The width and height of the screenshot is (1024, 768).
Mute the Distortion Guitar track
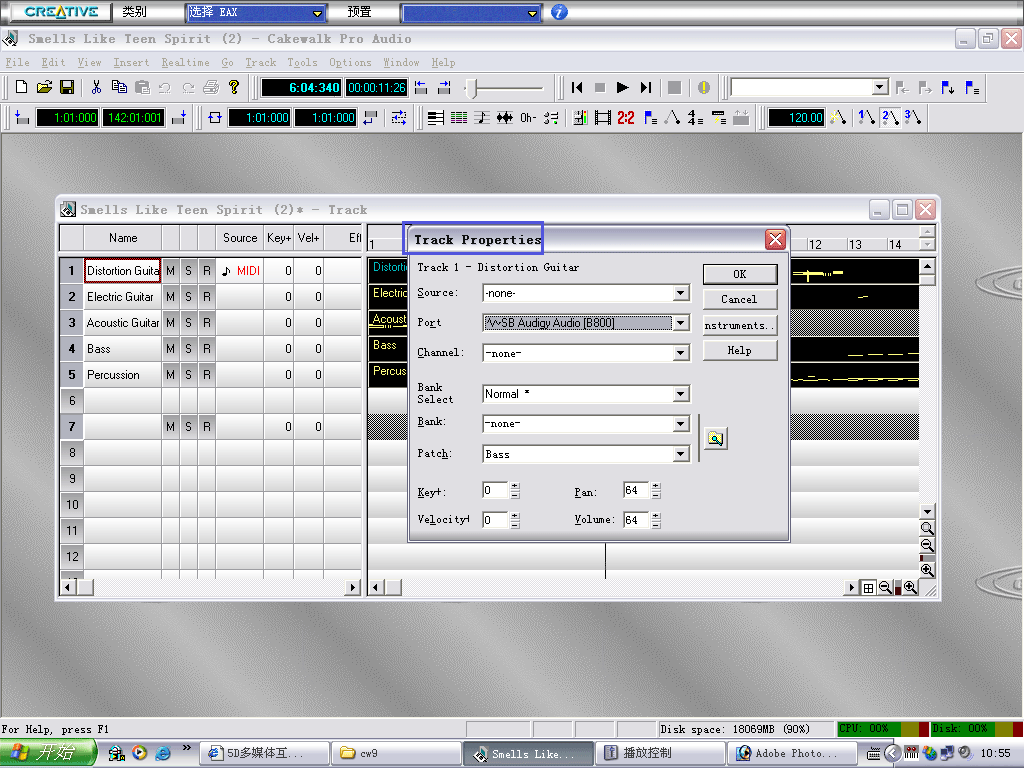point(170,270)
